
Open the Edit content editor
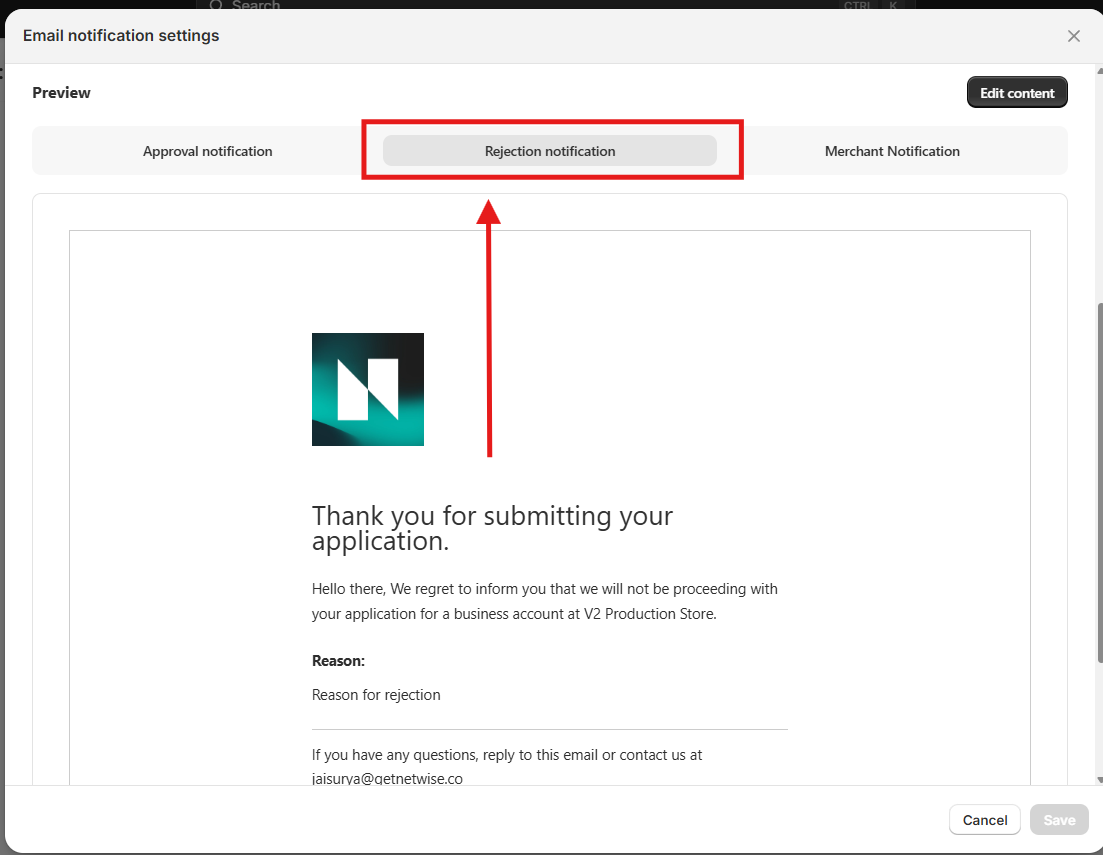(x=1016, y=93)
